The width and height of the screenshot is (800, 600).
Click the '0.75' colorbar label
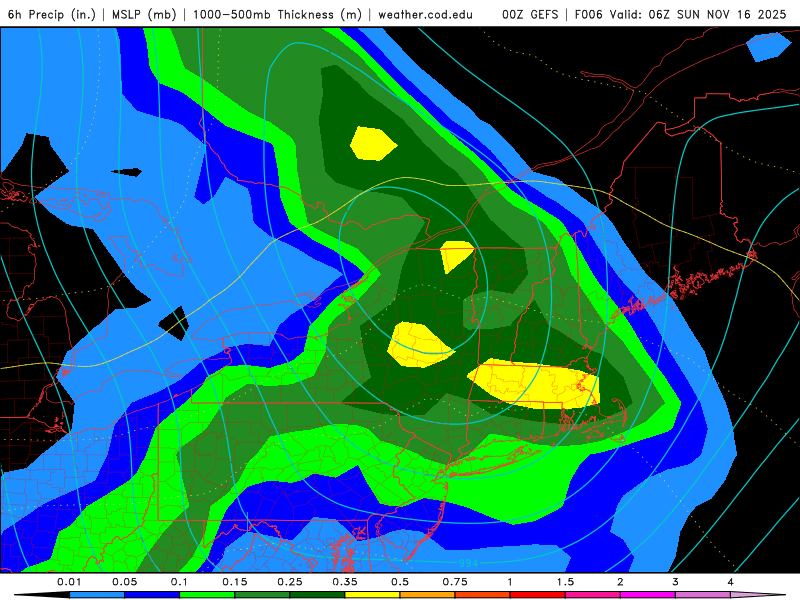pos(455,582)
